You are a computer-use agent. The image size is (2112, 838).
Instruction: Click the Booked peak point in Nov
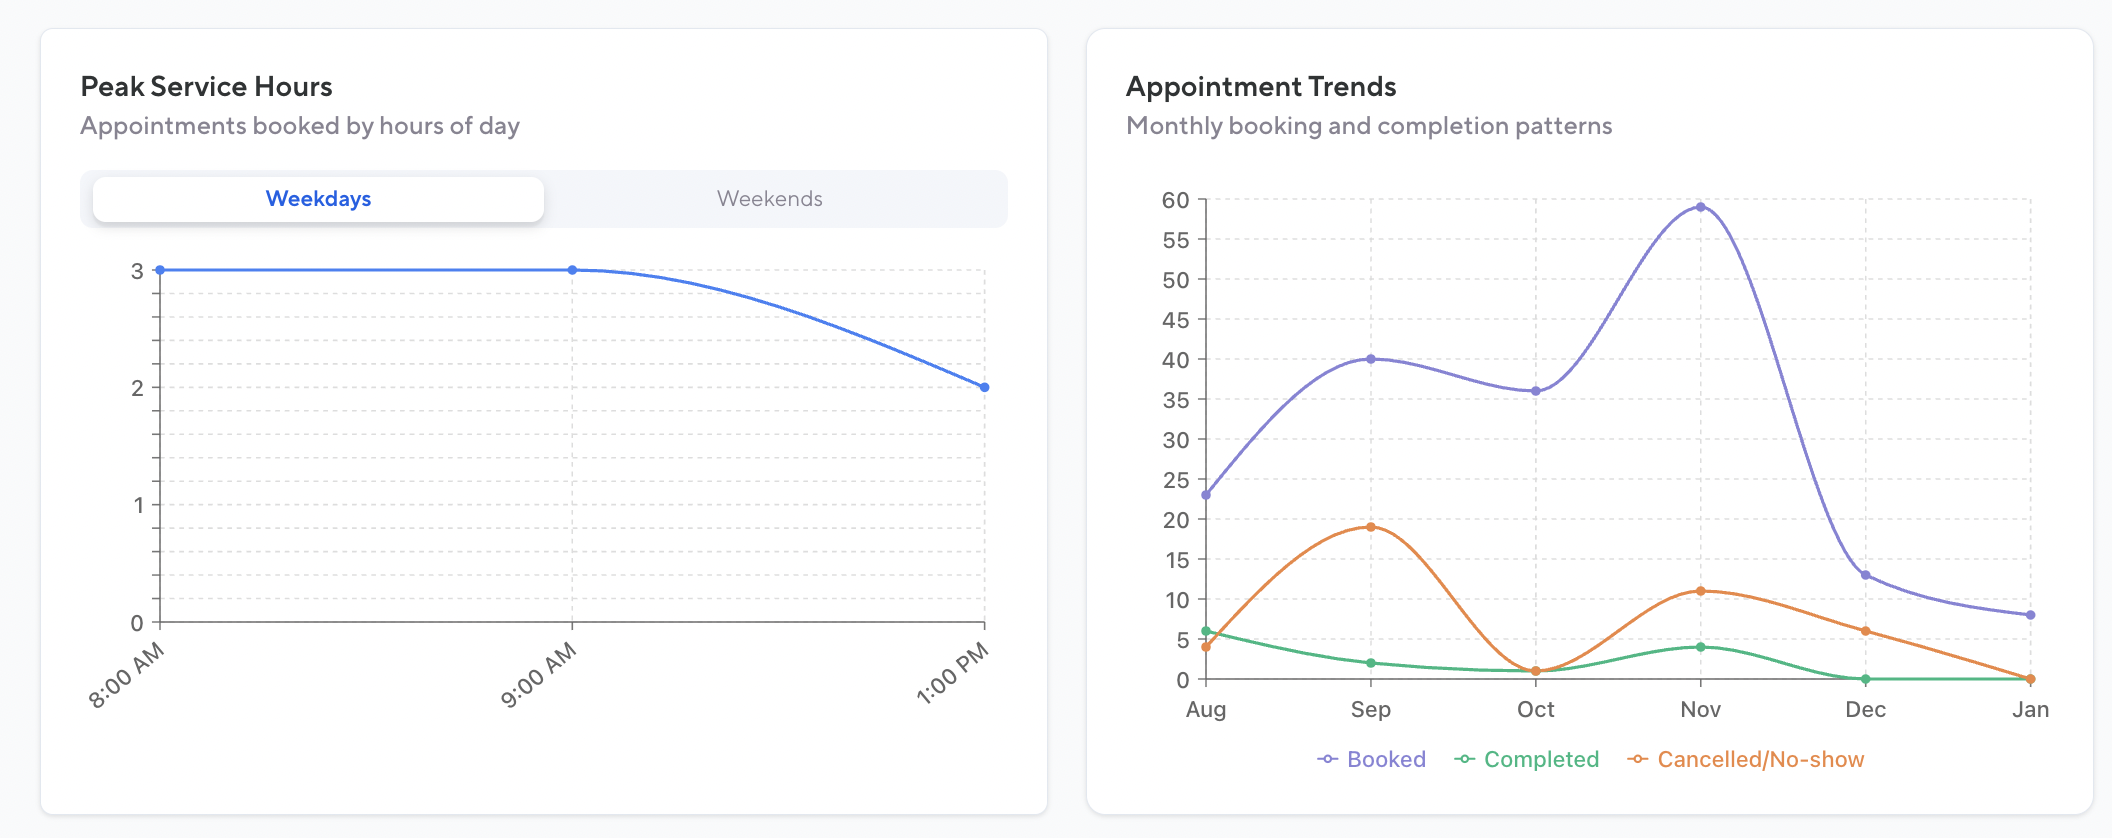1700,207
